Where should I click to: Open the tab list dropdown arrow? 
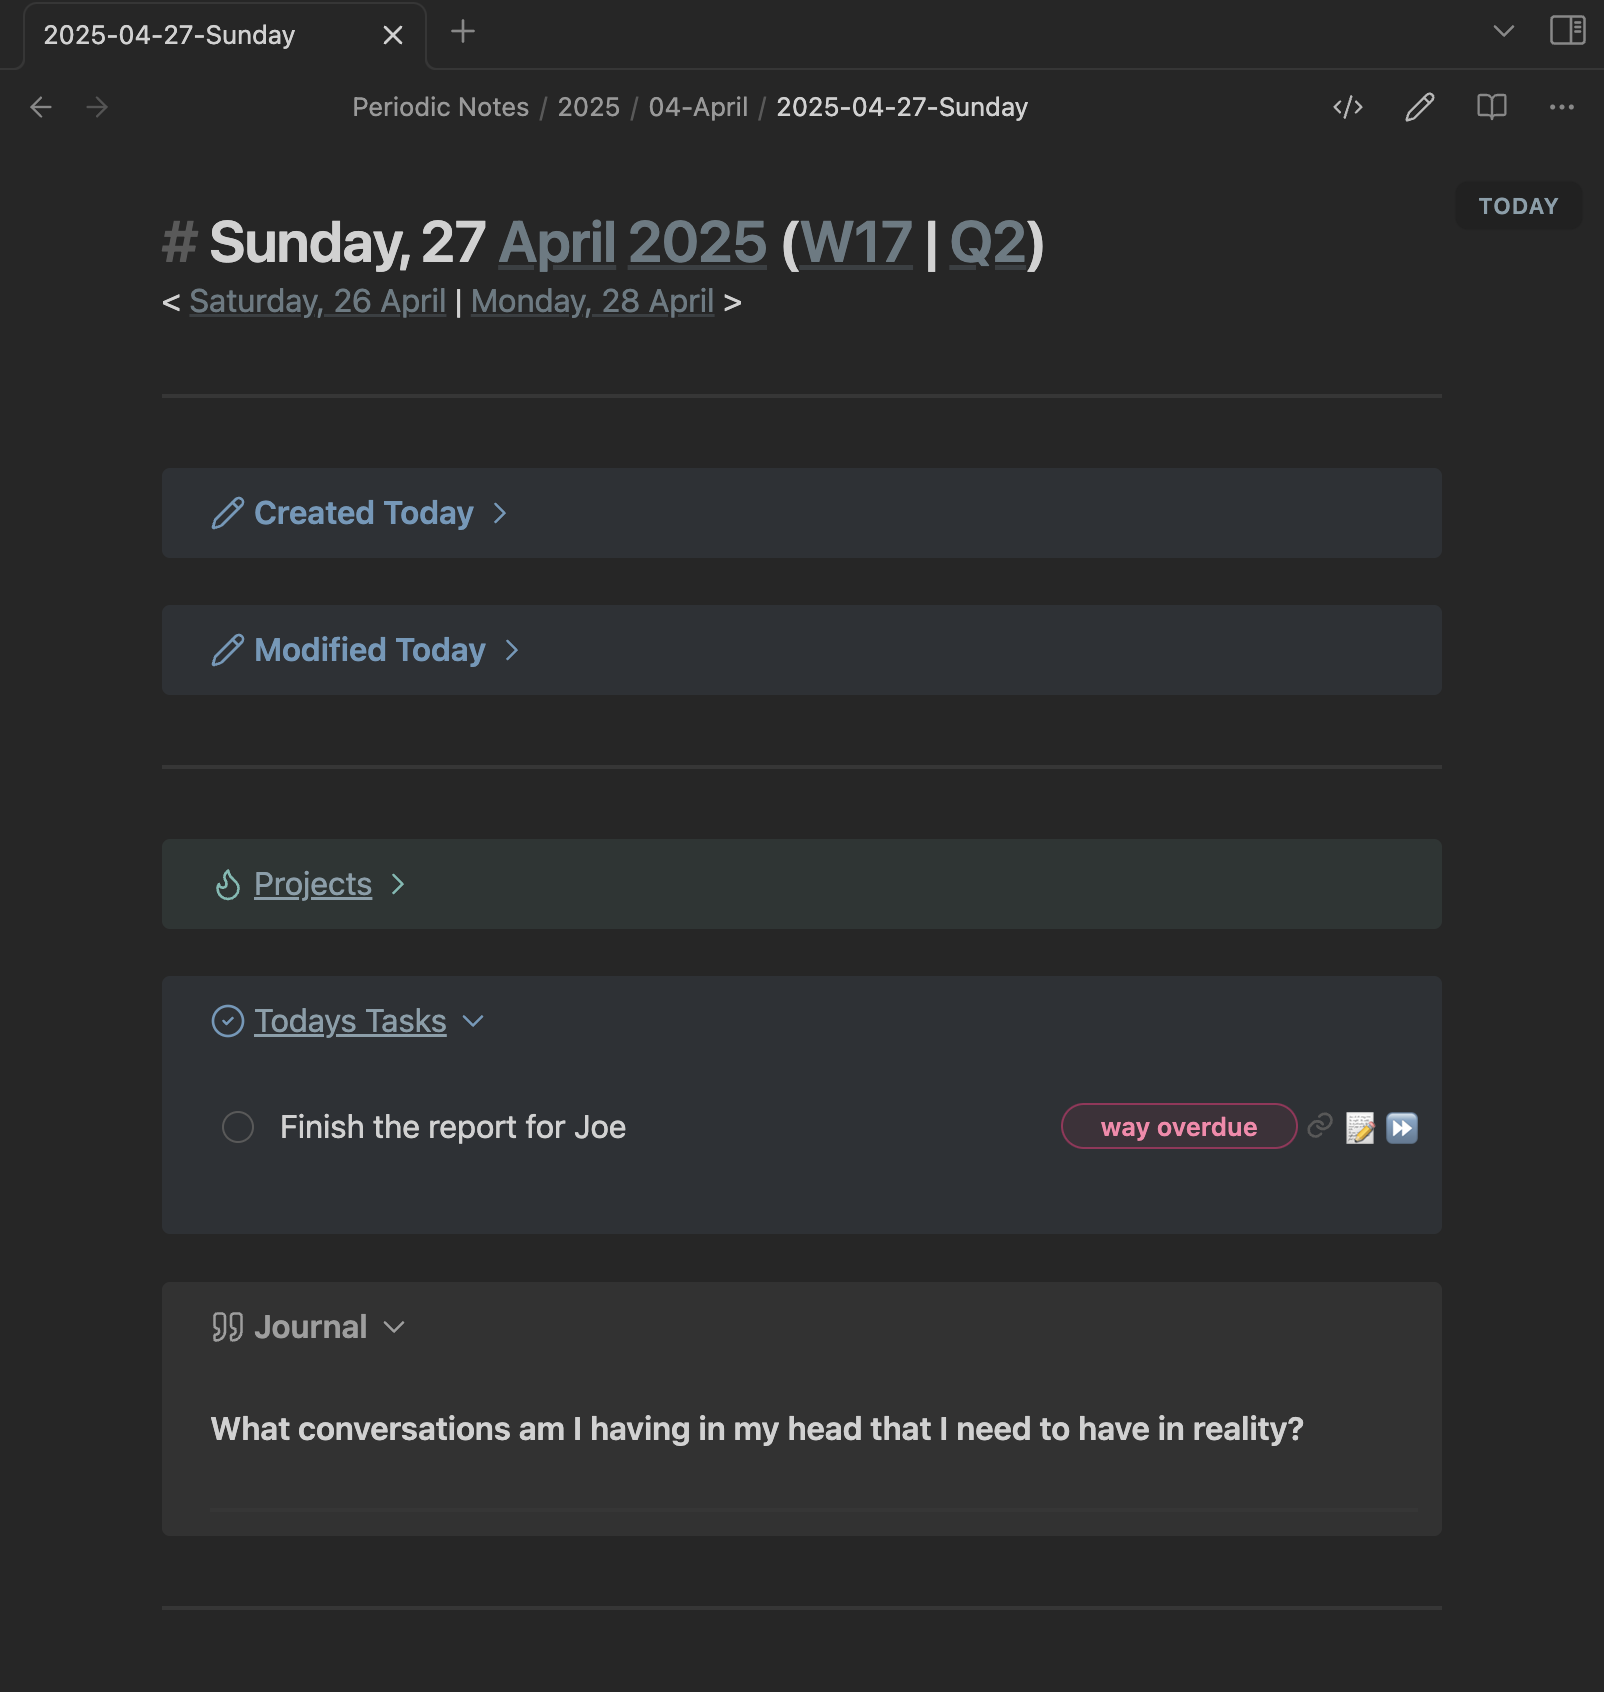coord(1503,31)
